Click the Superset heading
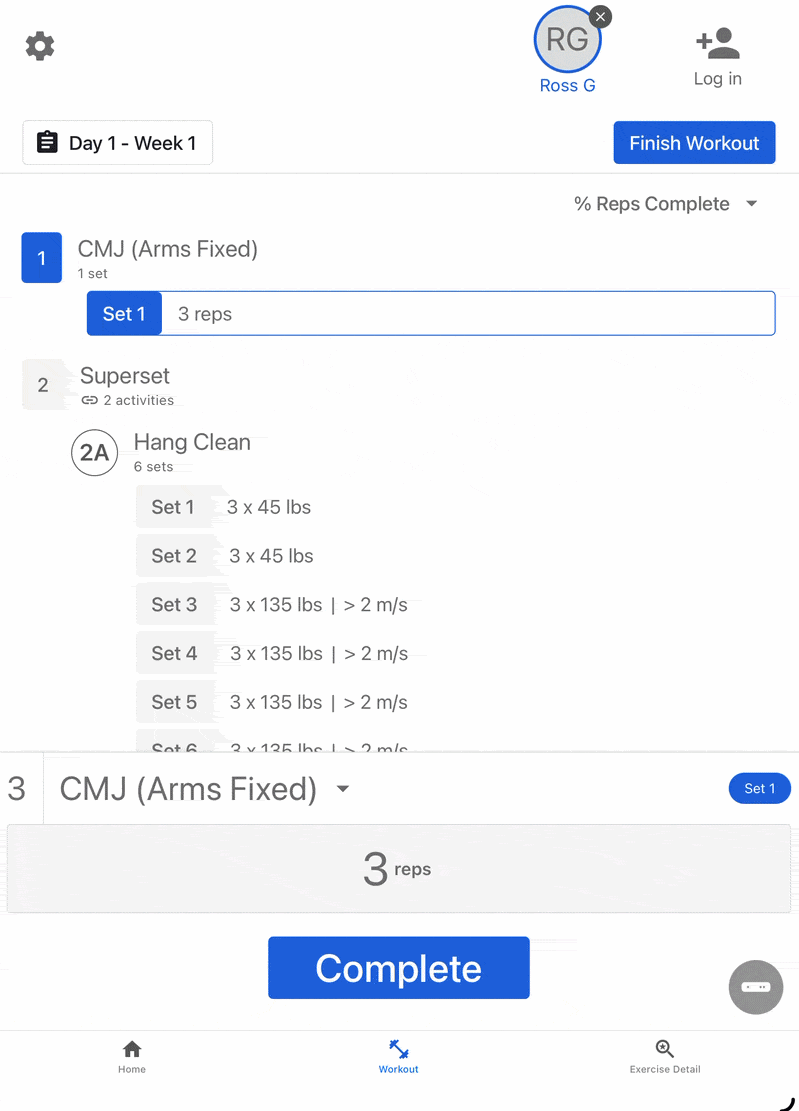The image size is (799, 1111). click(125, 376)
